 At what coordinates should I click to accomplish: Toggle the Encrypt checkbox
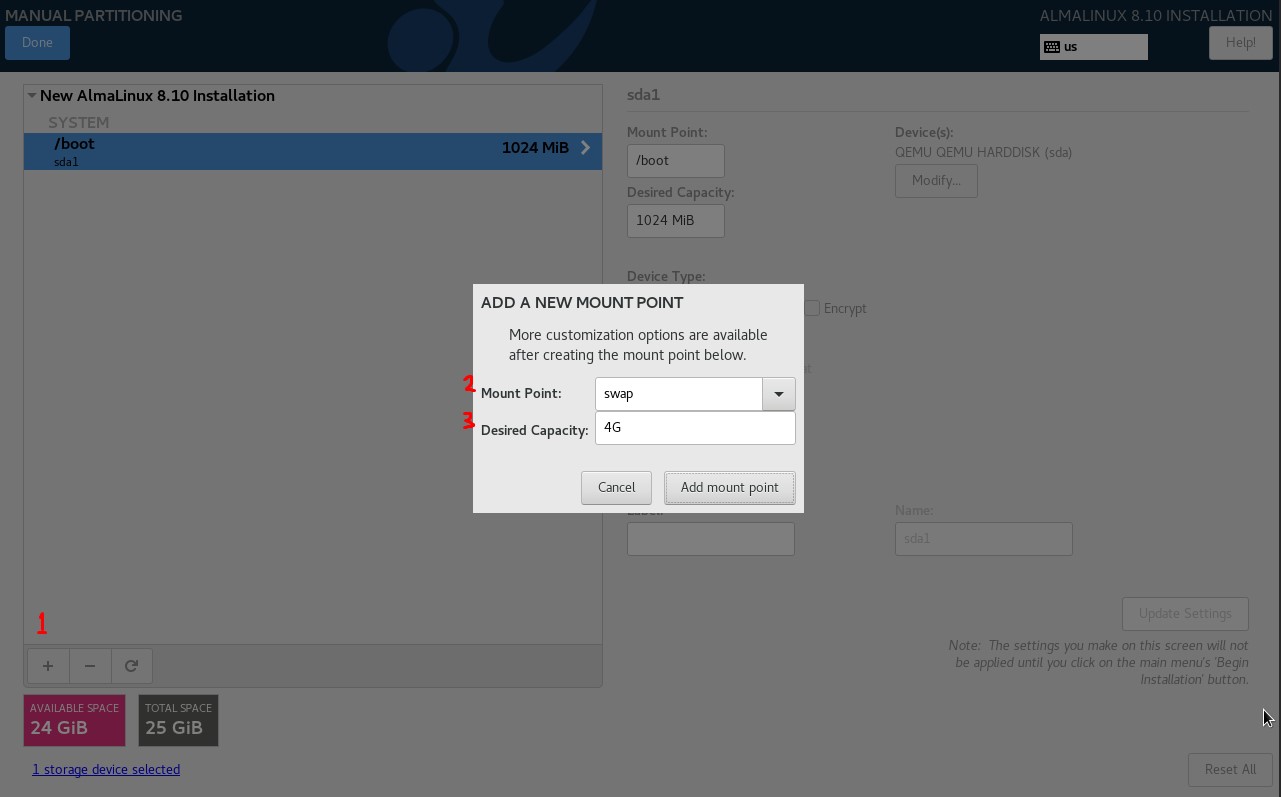point(812,308)
